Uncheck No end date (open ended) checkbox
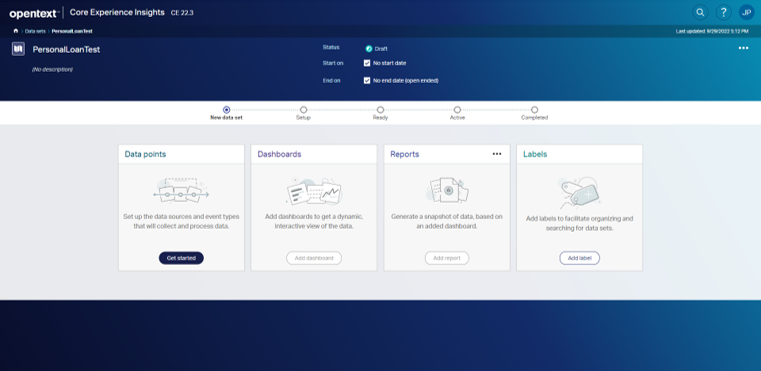 [x=367, y=81]
